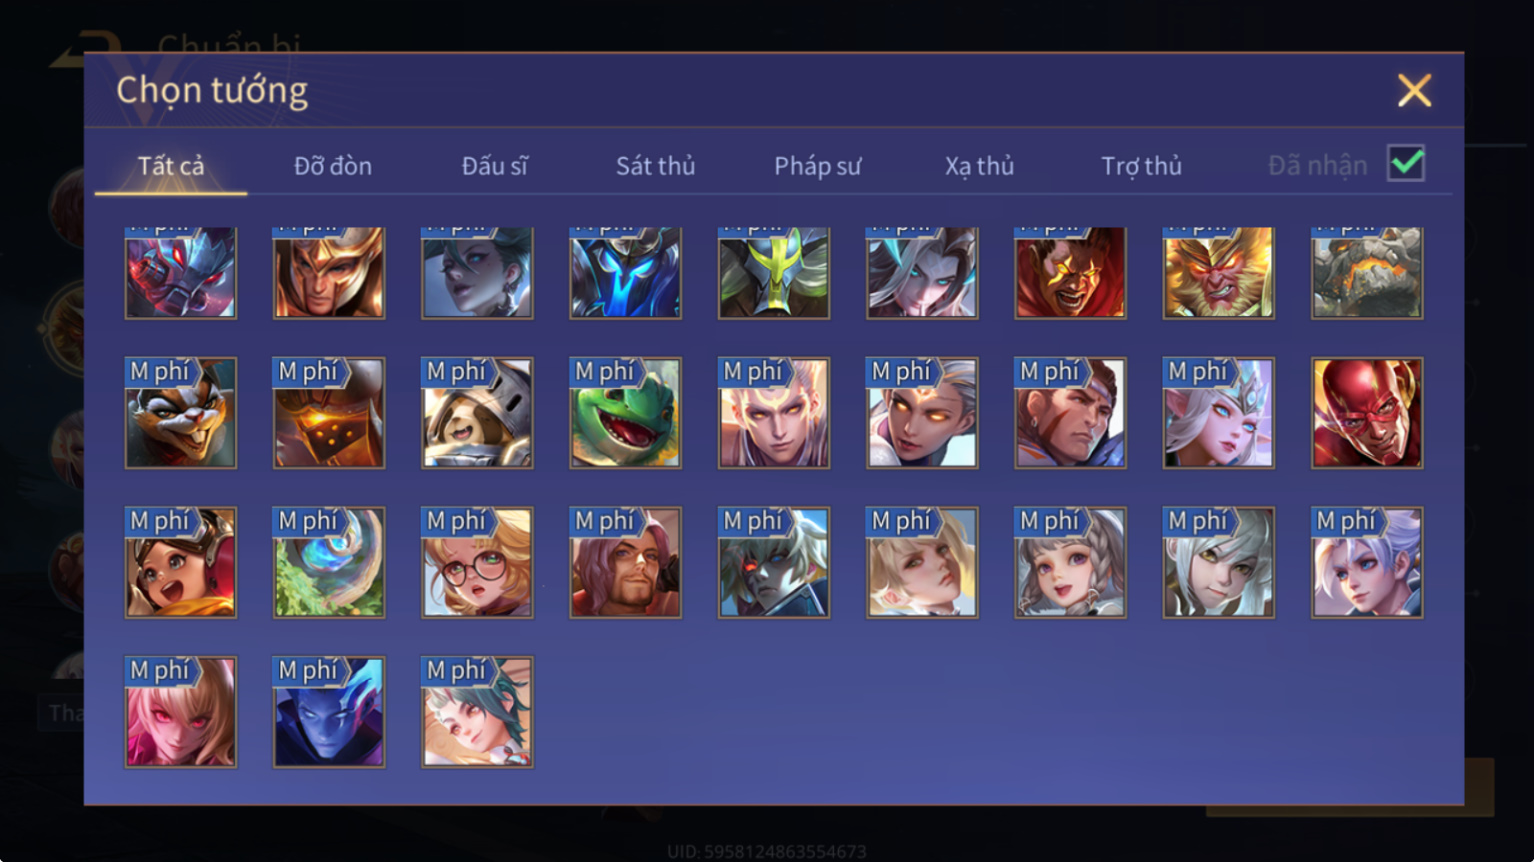
Task: Choose the bearded pink-haired hero
Action: coord(626,562)
